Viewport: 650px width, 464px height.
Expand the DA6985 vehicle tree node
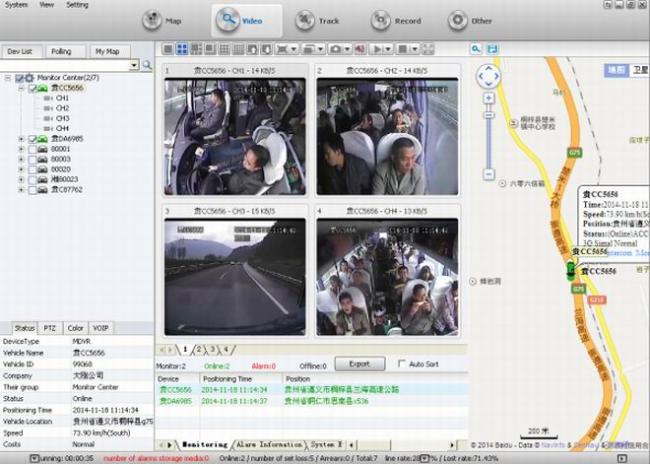pyautogui.click(x=21, y=139)
